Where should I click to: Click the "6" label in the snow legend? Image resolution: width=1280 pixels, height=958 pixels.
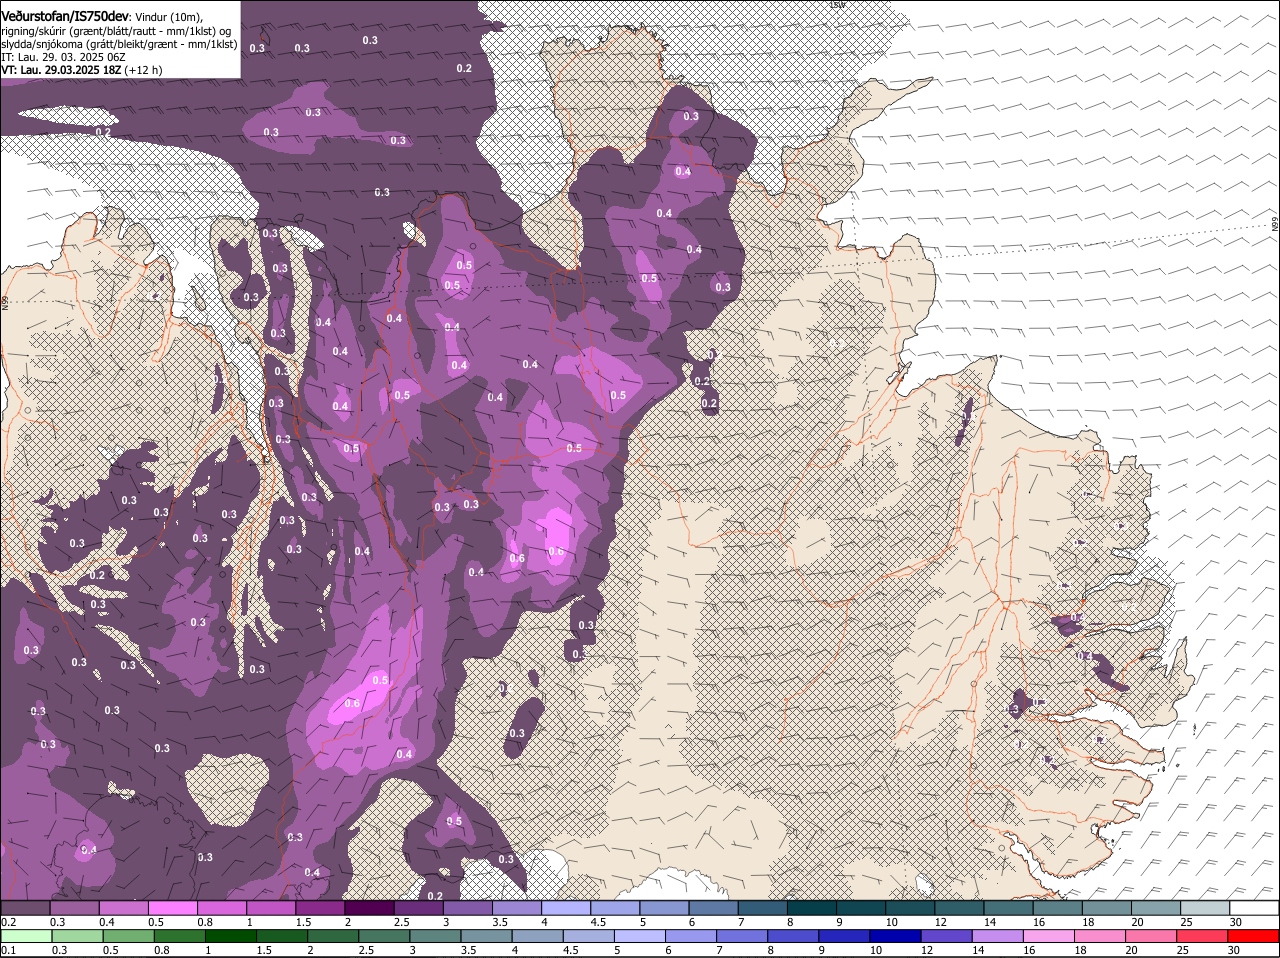692,922
